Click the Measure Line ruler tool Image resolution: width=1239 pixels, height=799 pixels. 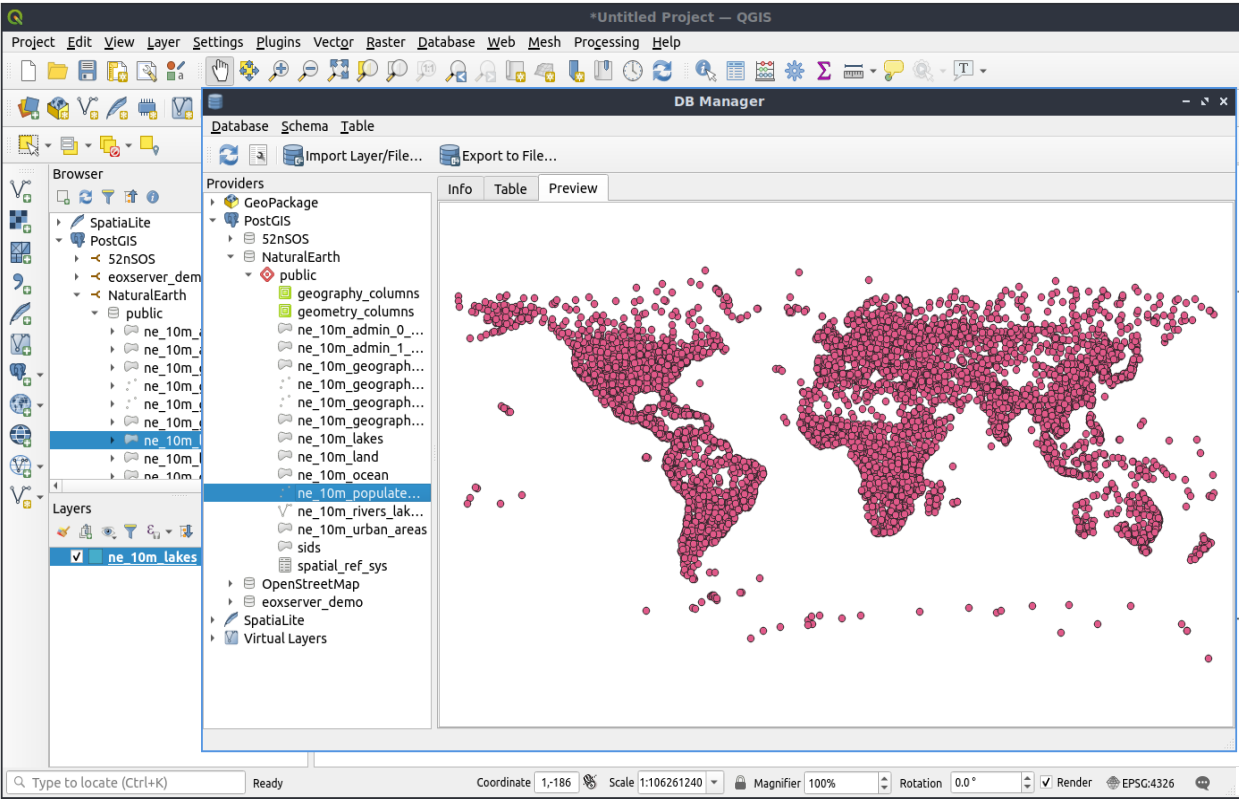853,70
